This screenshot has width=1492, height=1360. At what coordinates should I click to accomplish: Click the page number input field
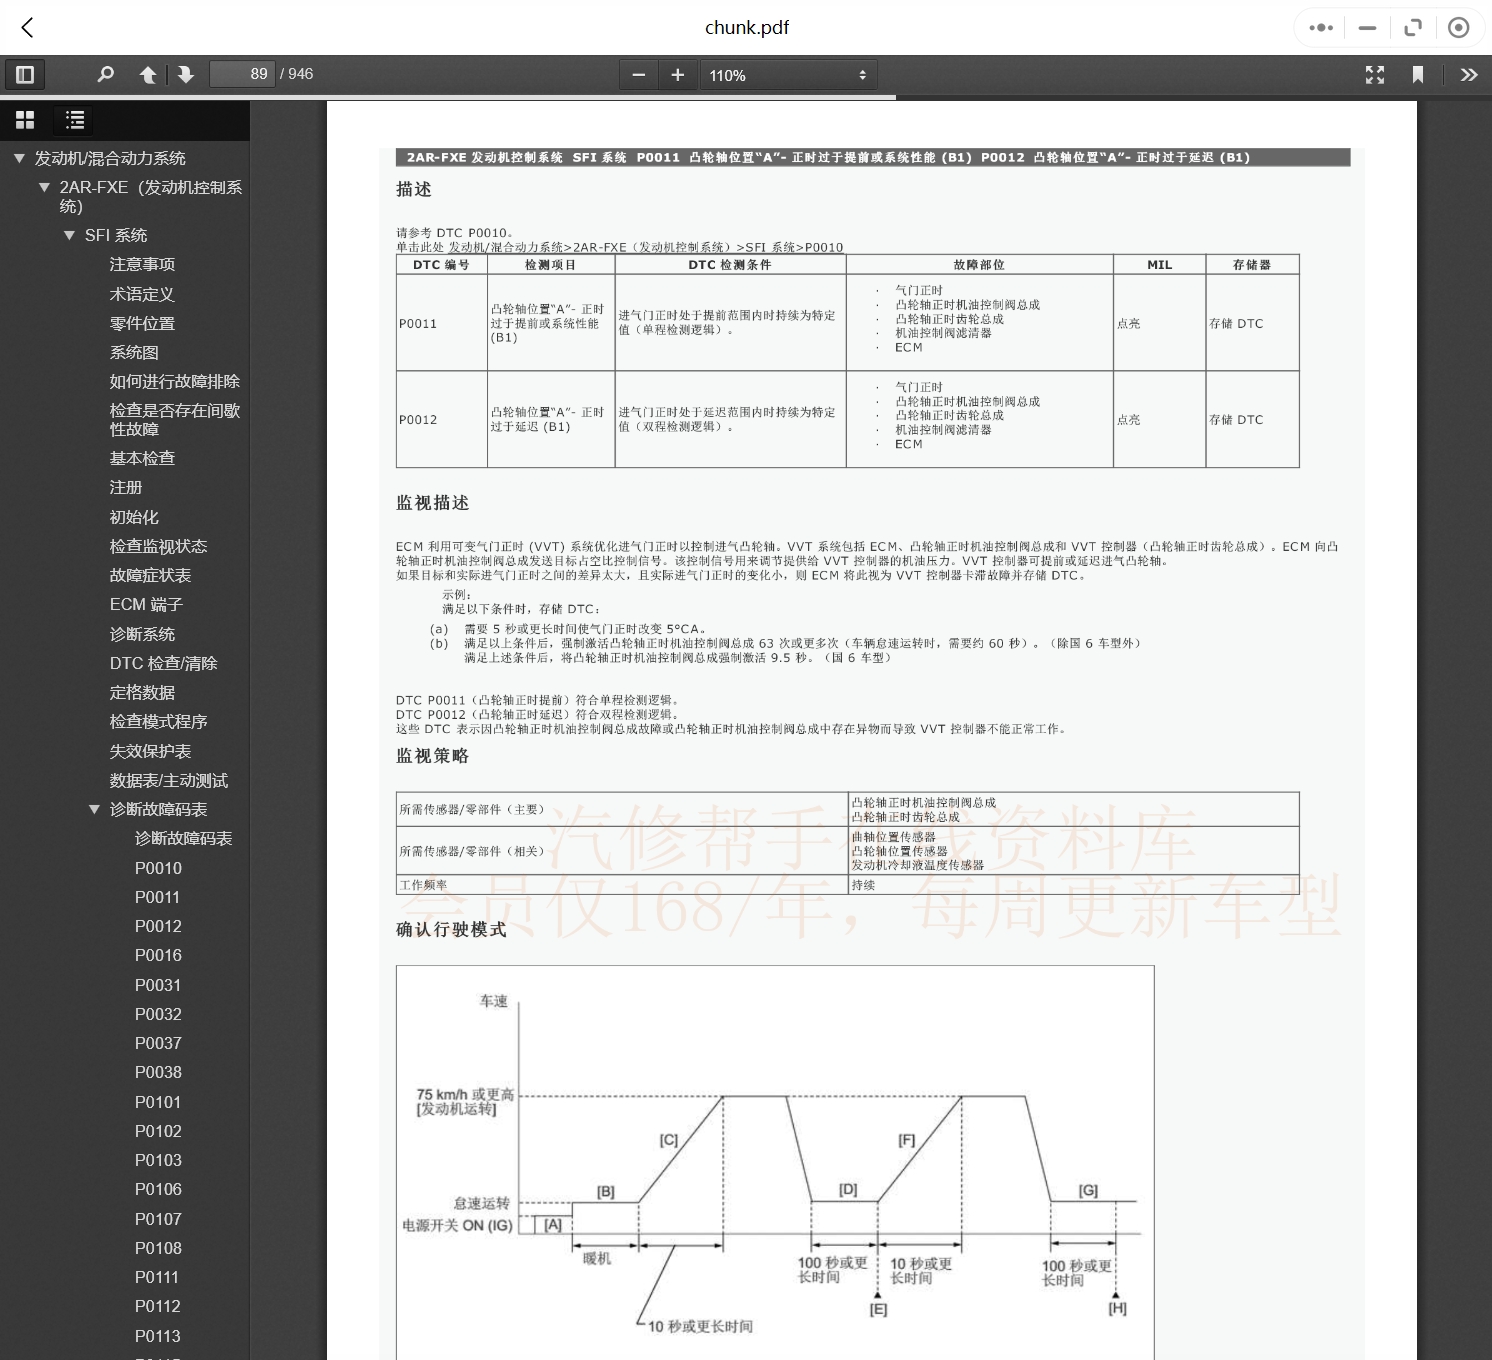[242, 75]
